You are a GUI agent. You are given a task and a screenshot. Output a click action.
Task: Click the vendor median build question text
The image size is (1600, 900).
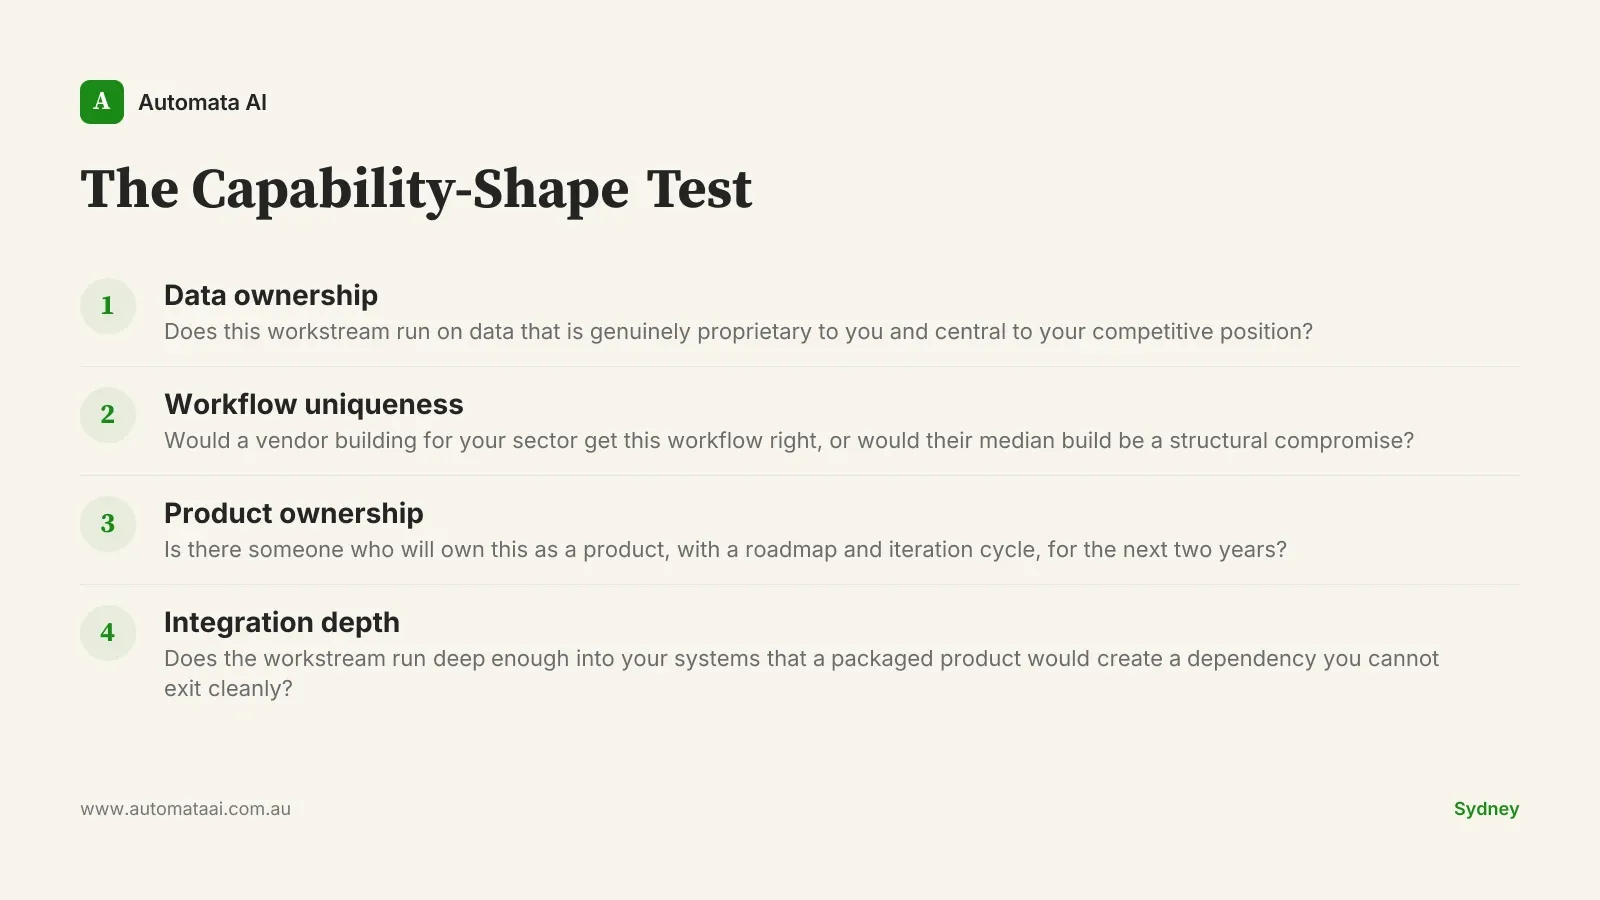pyautogui.click(x=789, y=441)
